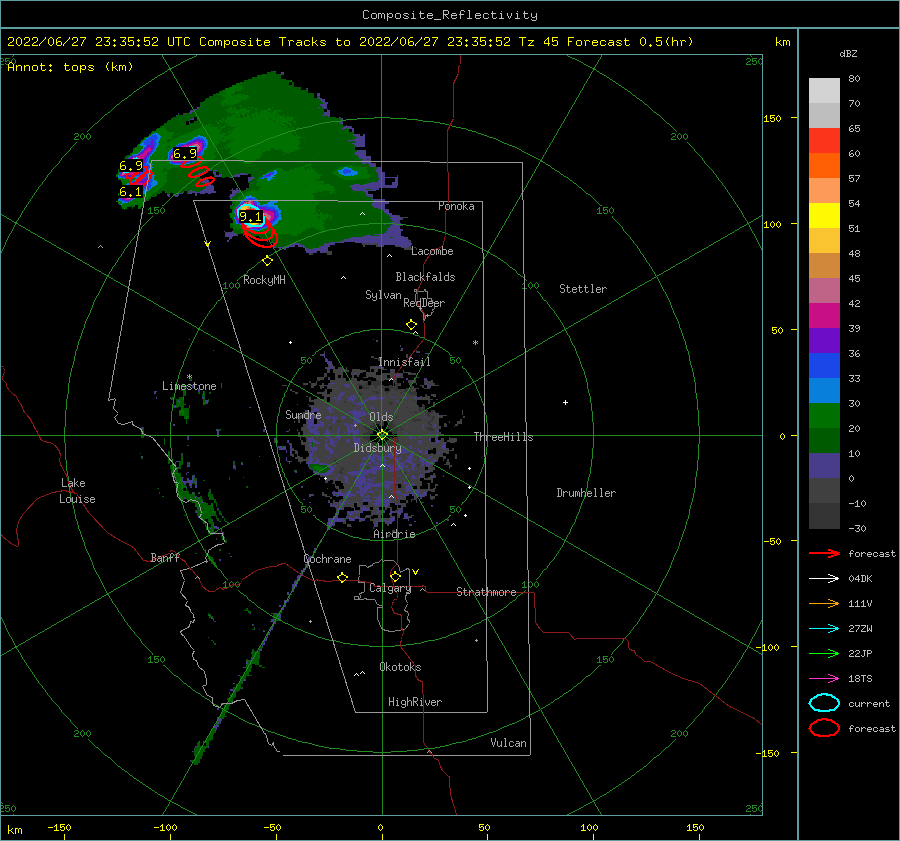Click the cyan 27ZW arrow legend icon
Viewport: 900px width, 841px height.
[824, 629]
